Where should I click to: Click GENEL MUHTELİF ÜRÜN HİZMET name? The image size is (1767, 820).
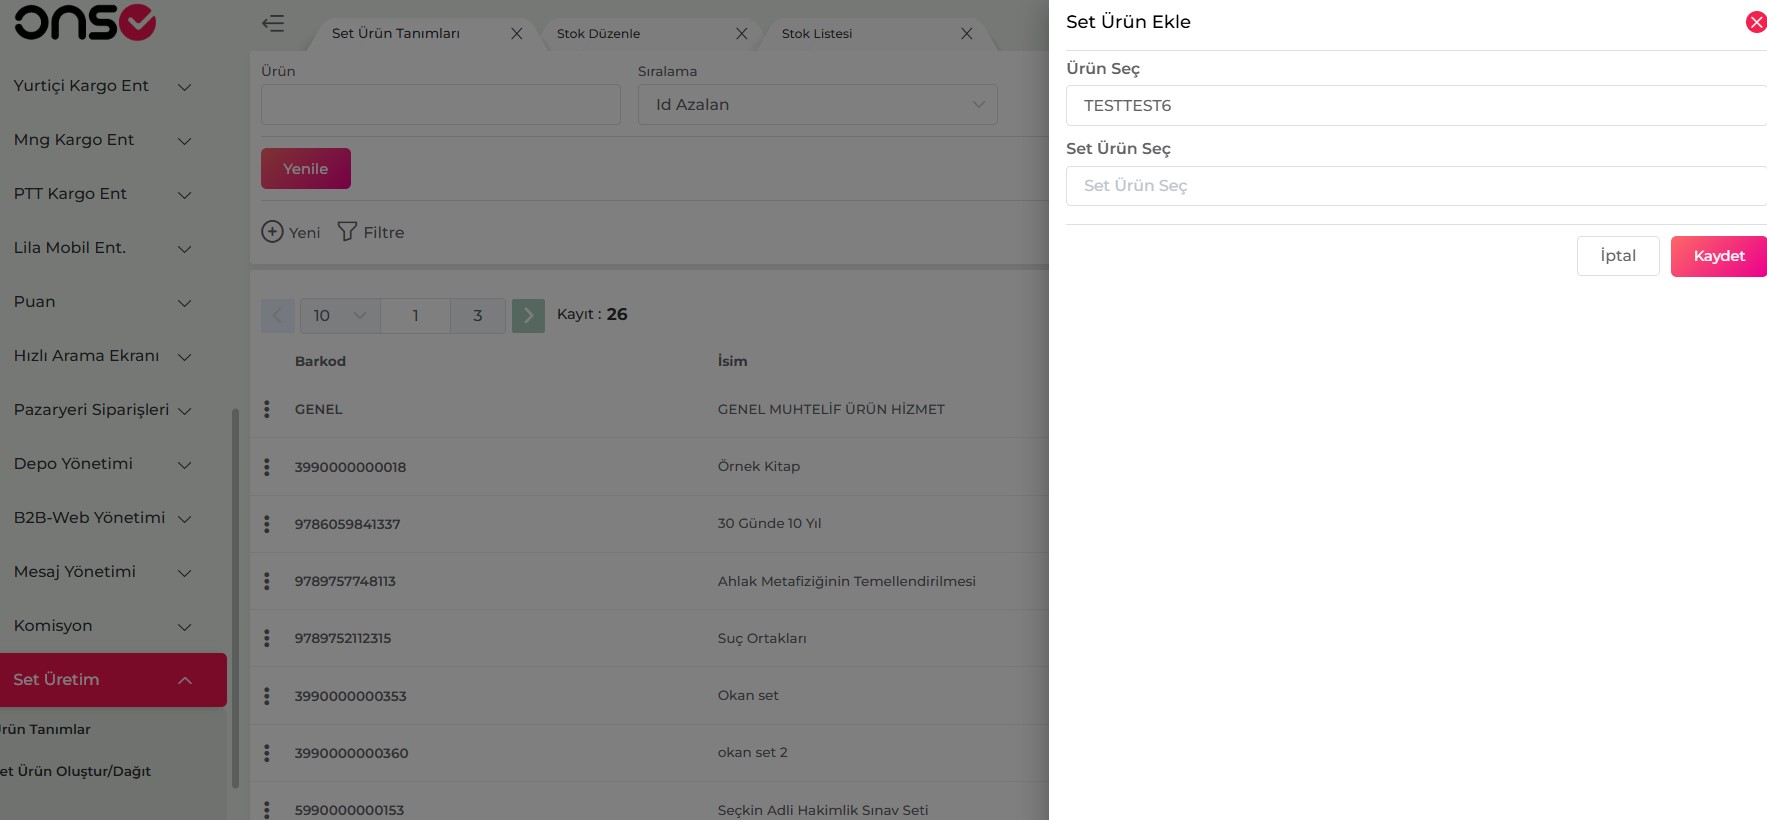(831, 409)
